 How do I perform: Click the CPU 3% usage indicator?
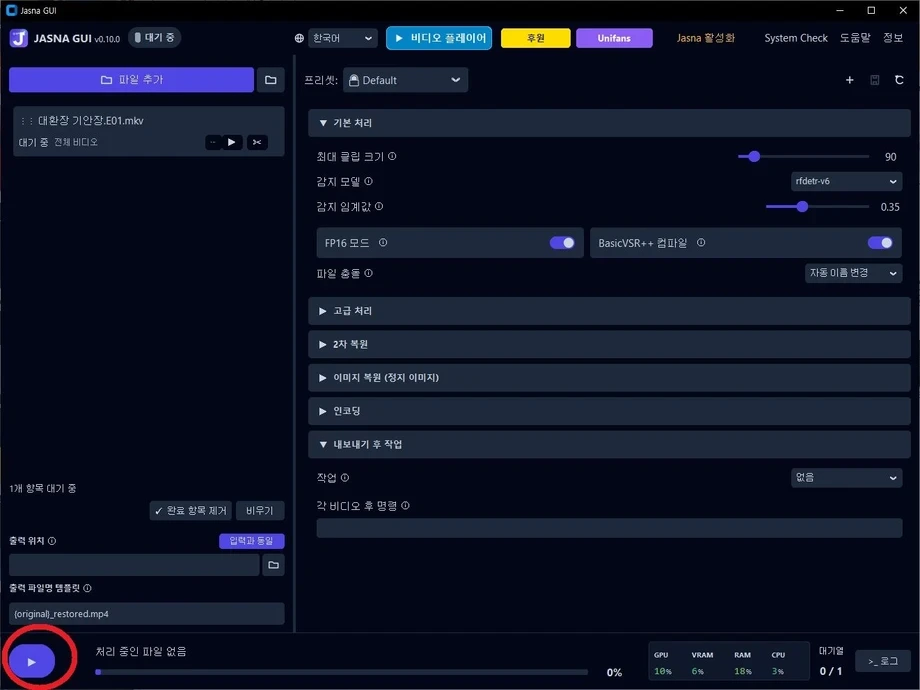tap(778, 663)
